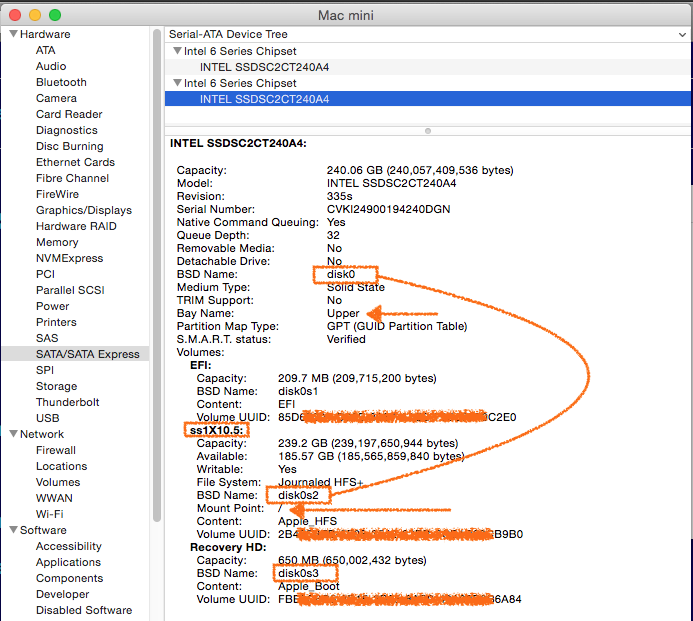Open the Thunderbolt hardware entry

(x=69, y=402)
